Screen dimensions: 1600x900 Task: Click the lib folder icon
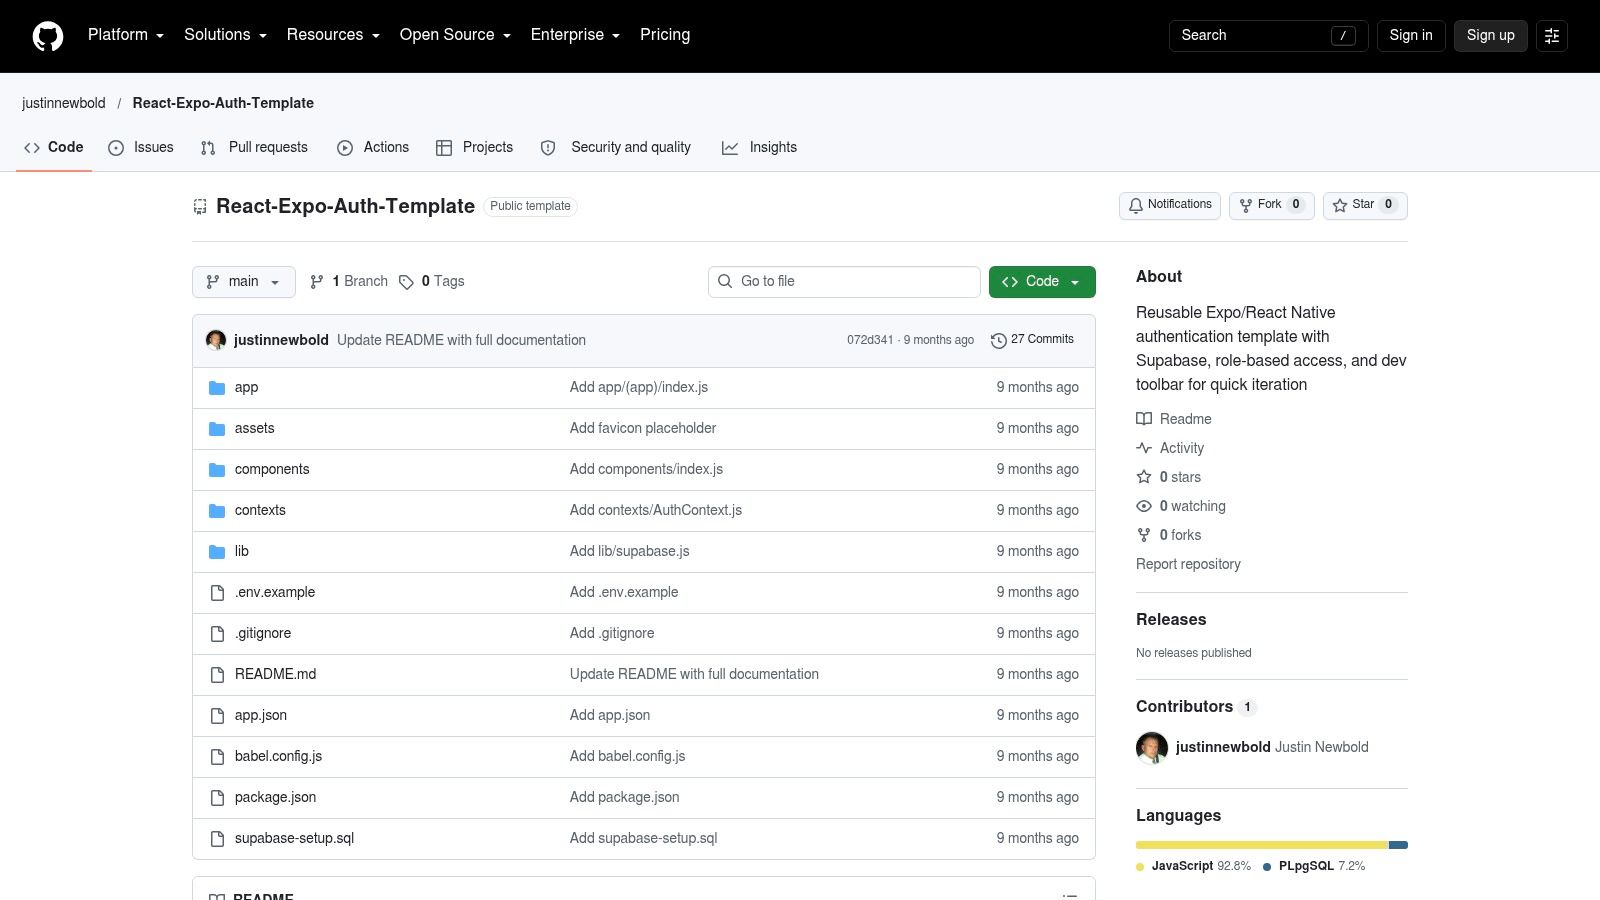coord(217,552)
